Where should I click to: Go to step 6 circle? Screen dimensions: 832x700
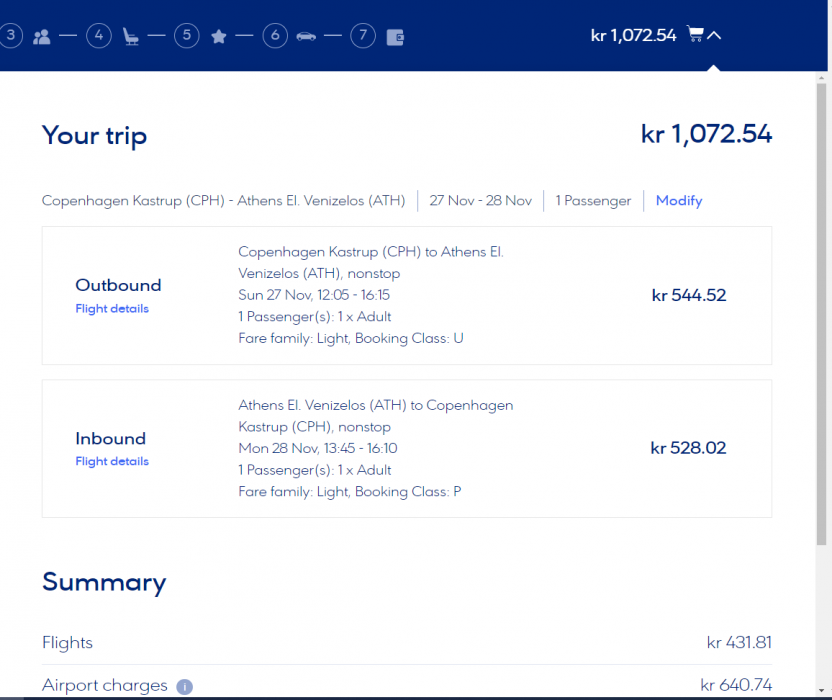point(275,37)
